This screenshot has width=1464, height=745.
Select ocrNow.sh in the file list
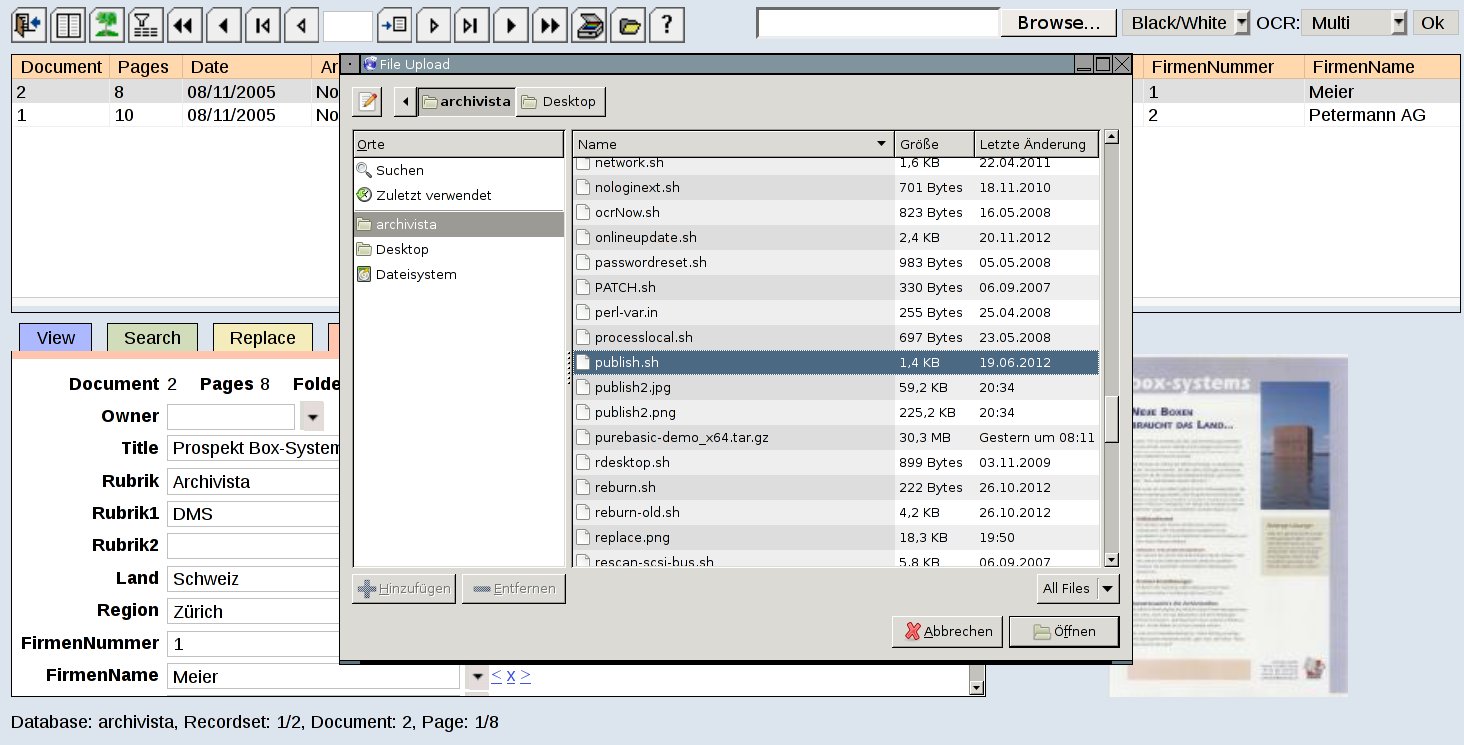pos(836,212)
